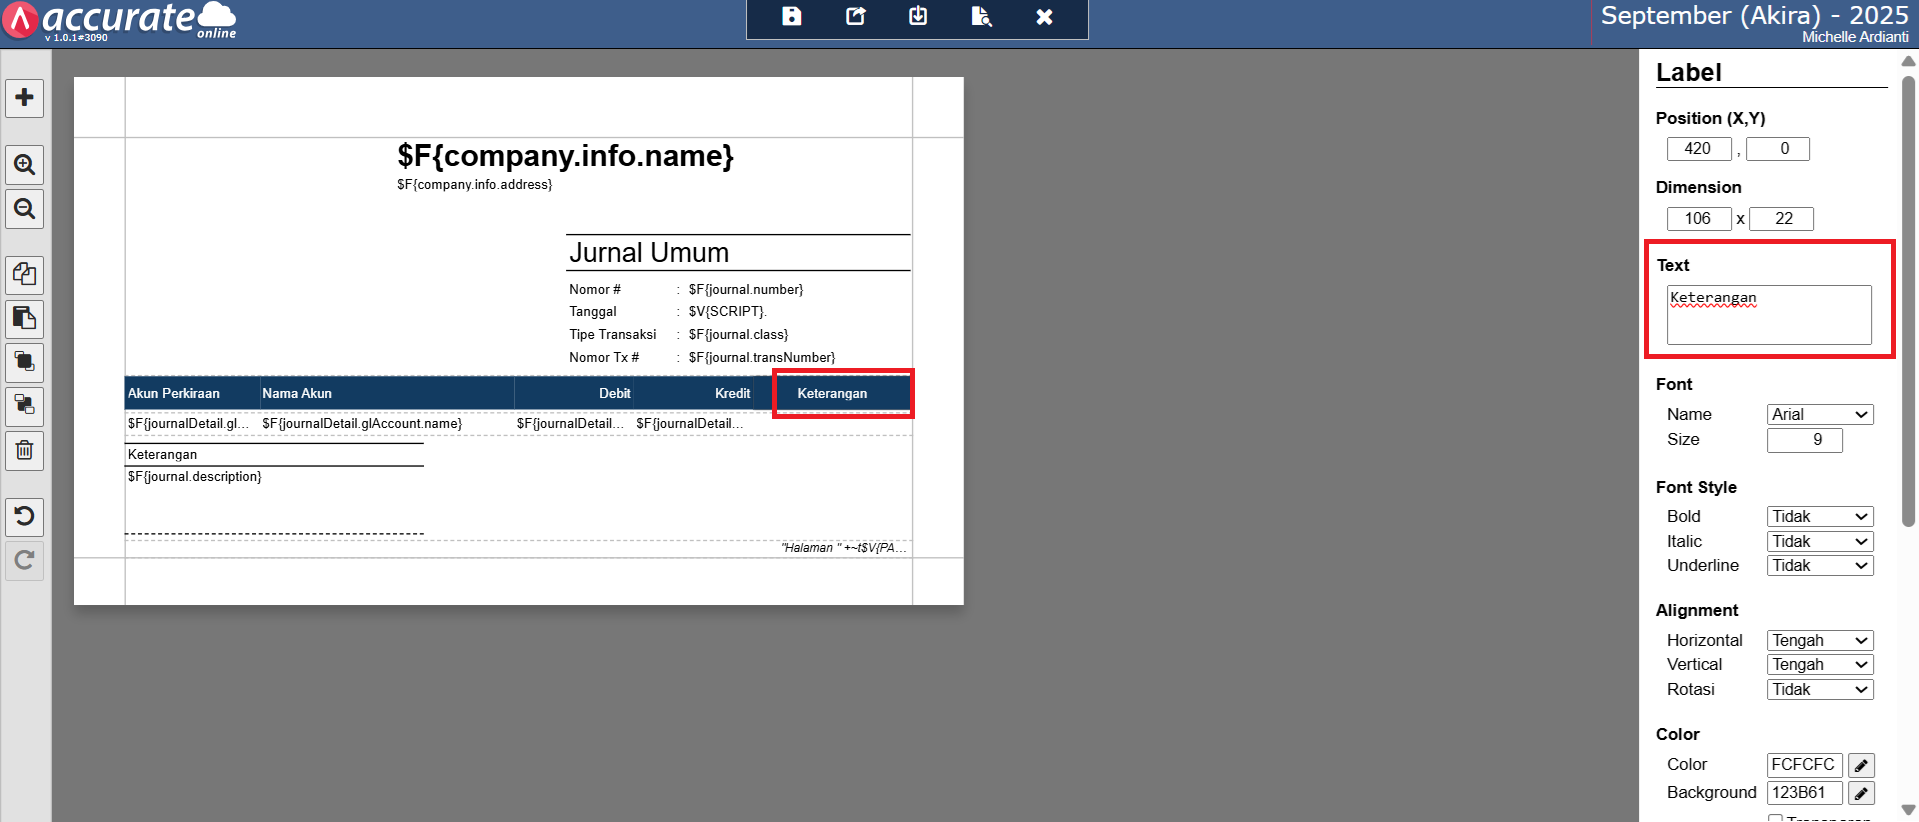Screen dimensions: 1919x822
Task: Click the download/import icon in top toolbar
Action: tap(918, 17)
